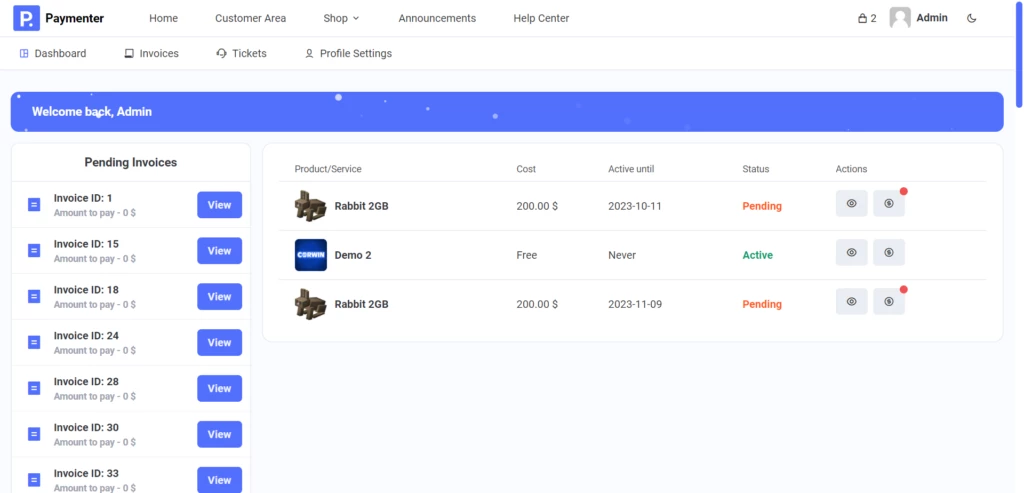Toggle dark mode moon icon

(972, 18)
